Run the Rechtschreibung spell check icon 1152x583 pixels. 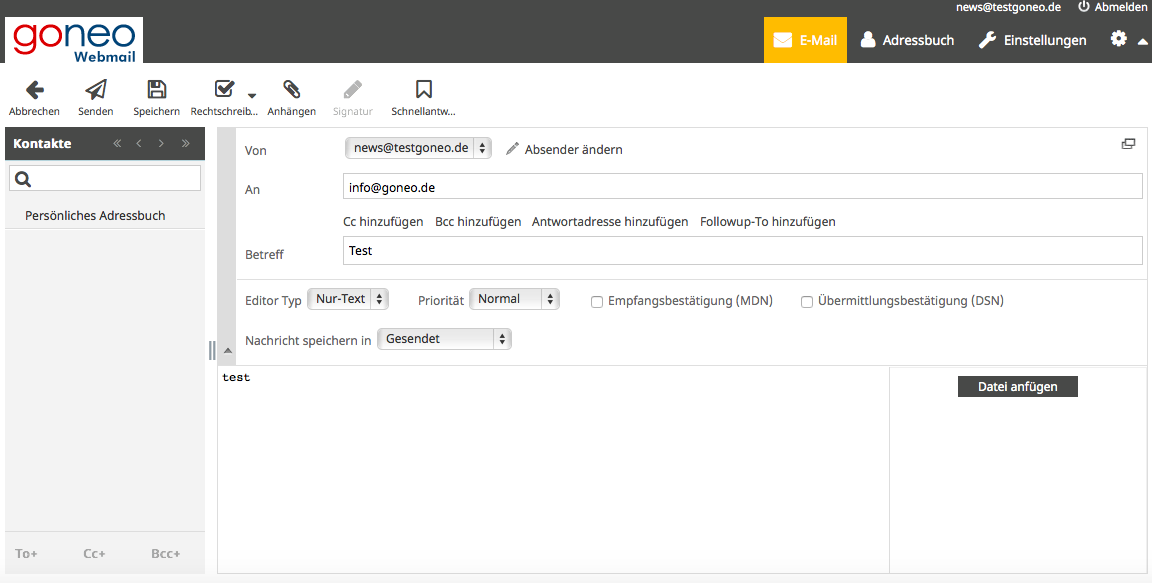(225, 90)
